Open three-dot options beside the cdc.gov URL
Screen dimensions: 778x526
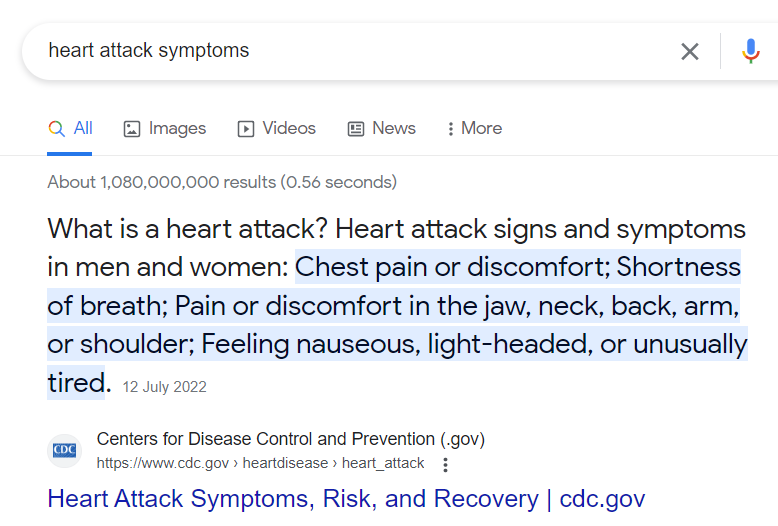tap(445, 464)
